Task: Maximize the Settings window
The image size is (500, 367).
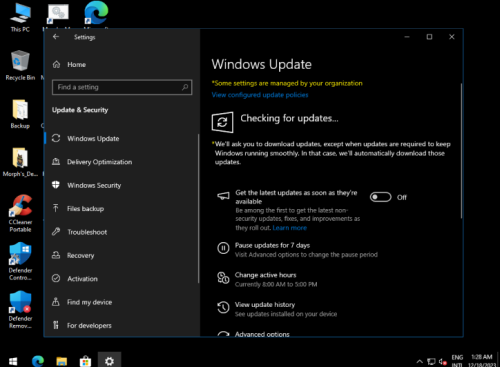Action: (429, 37)
